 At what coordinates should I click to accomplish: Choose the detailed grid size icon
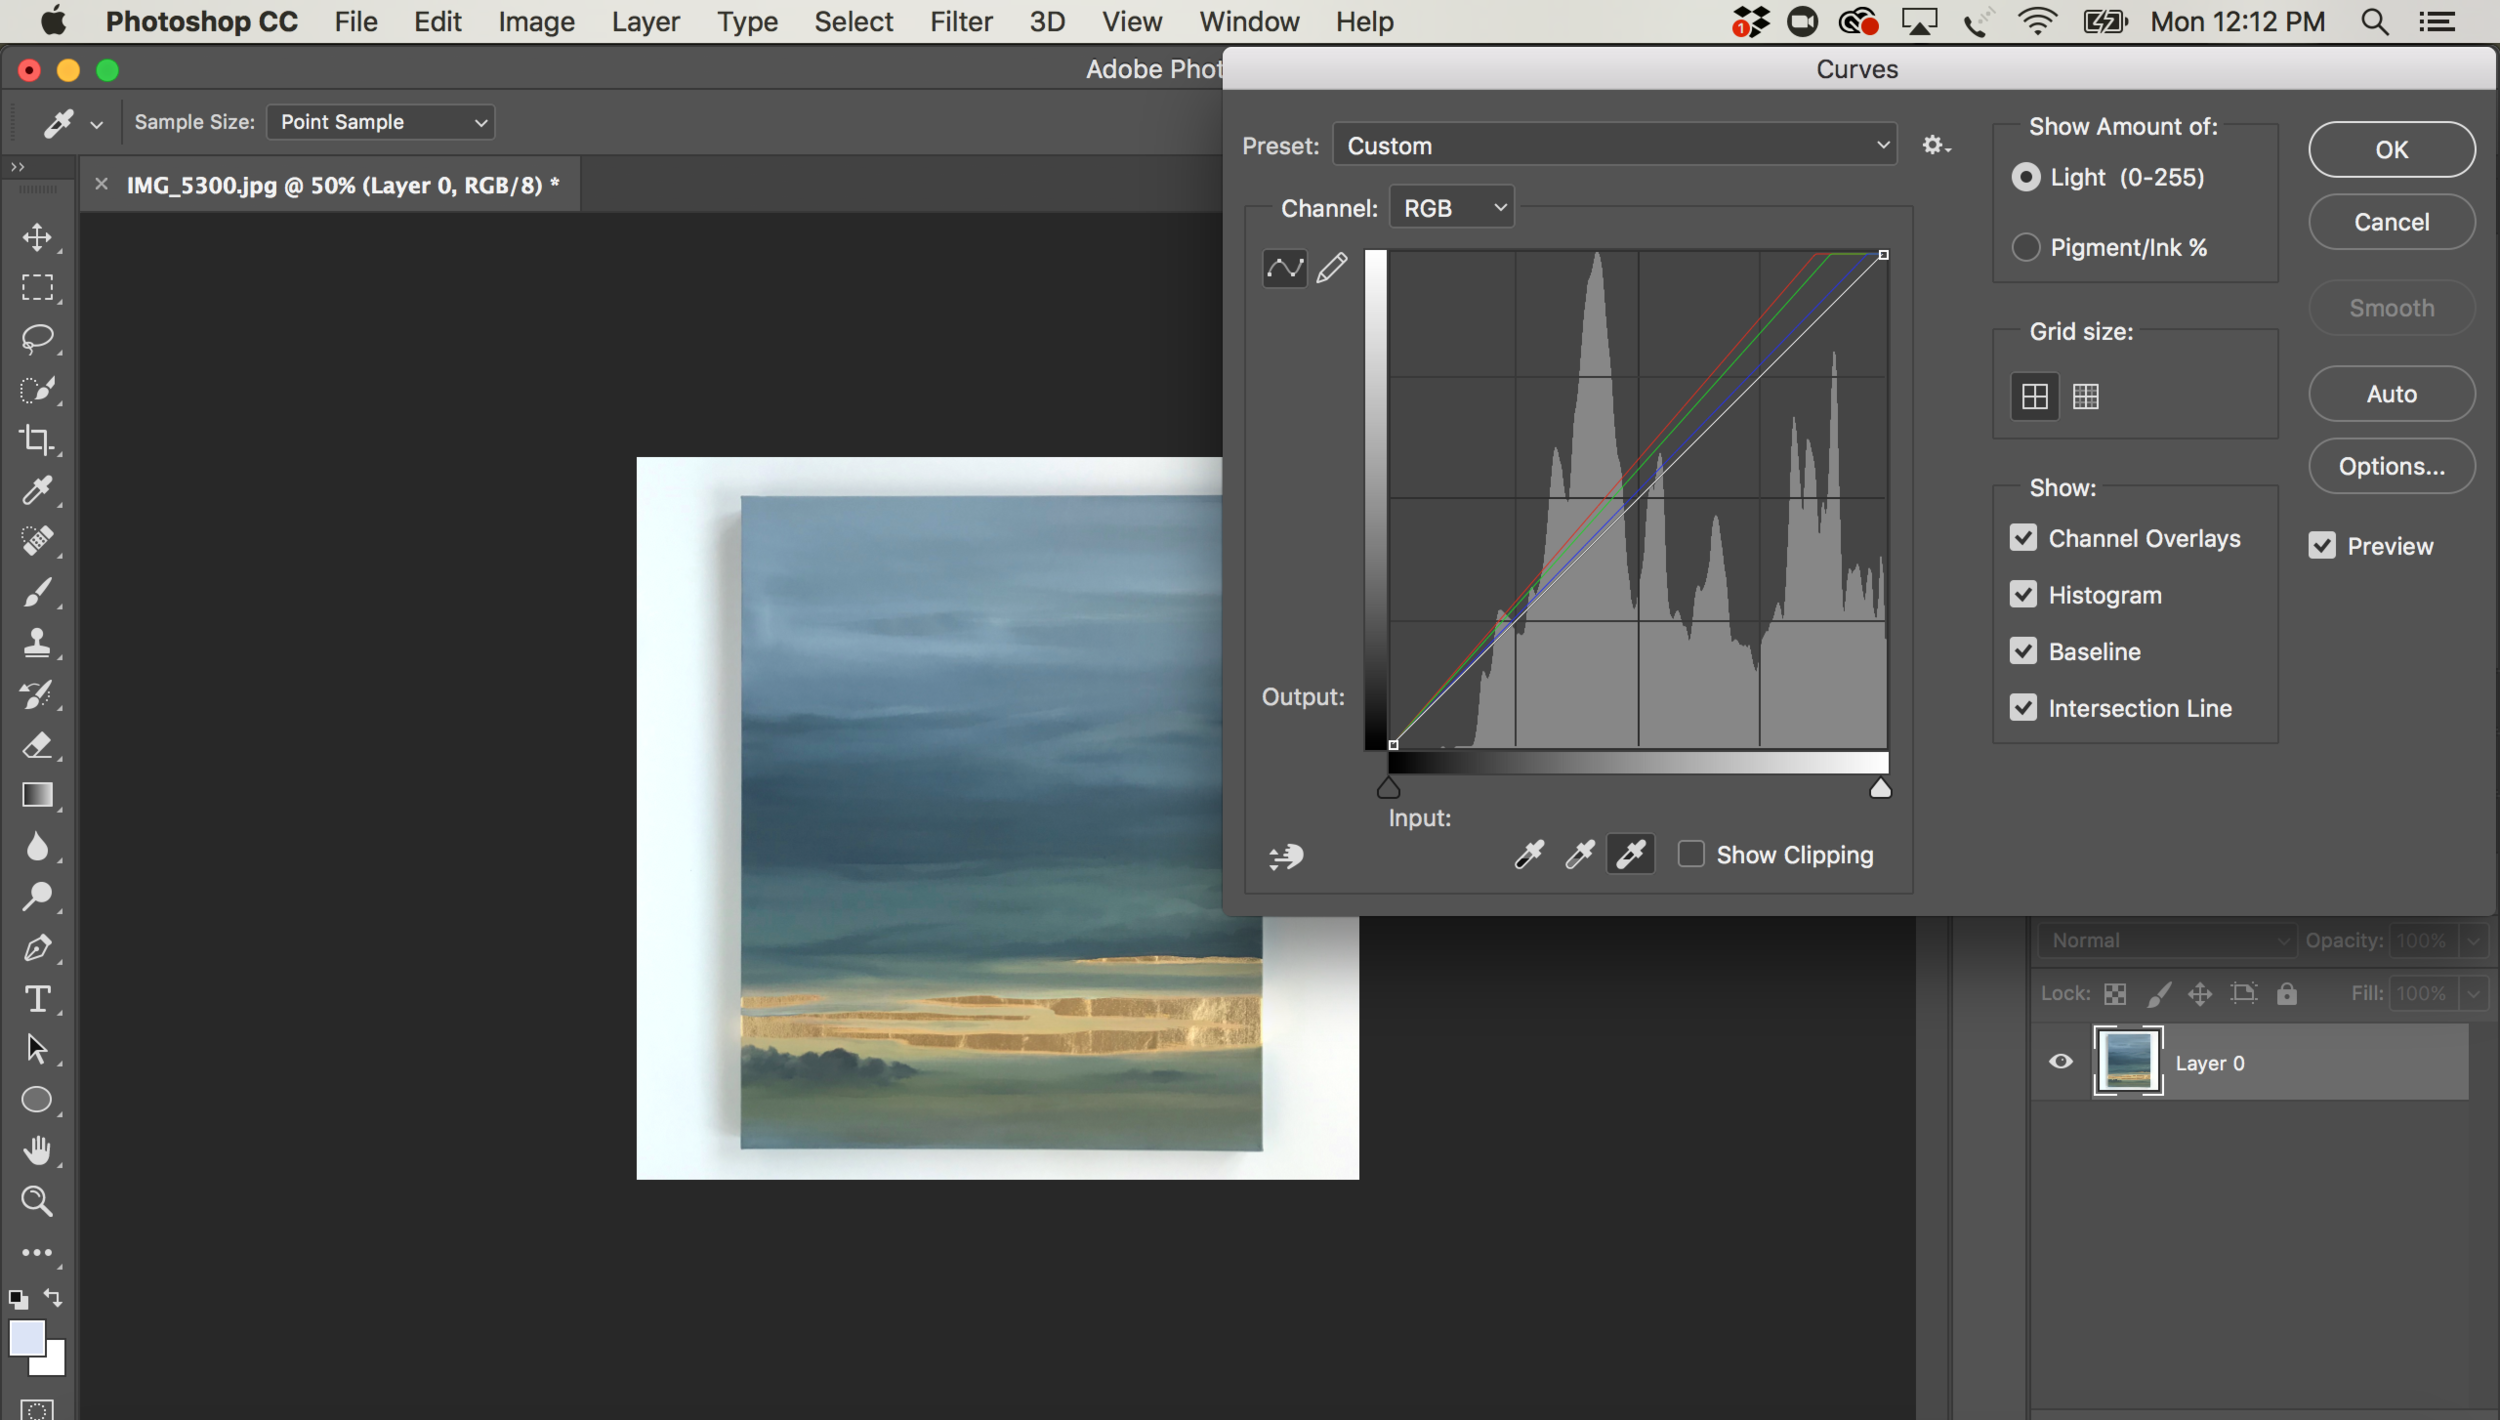click(2086, 397)
